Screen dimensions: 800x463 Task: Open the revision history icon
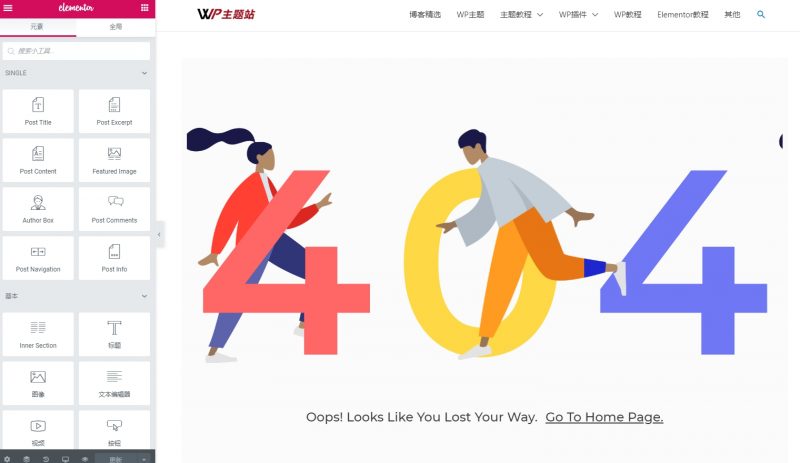(46, 459)
